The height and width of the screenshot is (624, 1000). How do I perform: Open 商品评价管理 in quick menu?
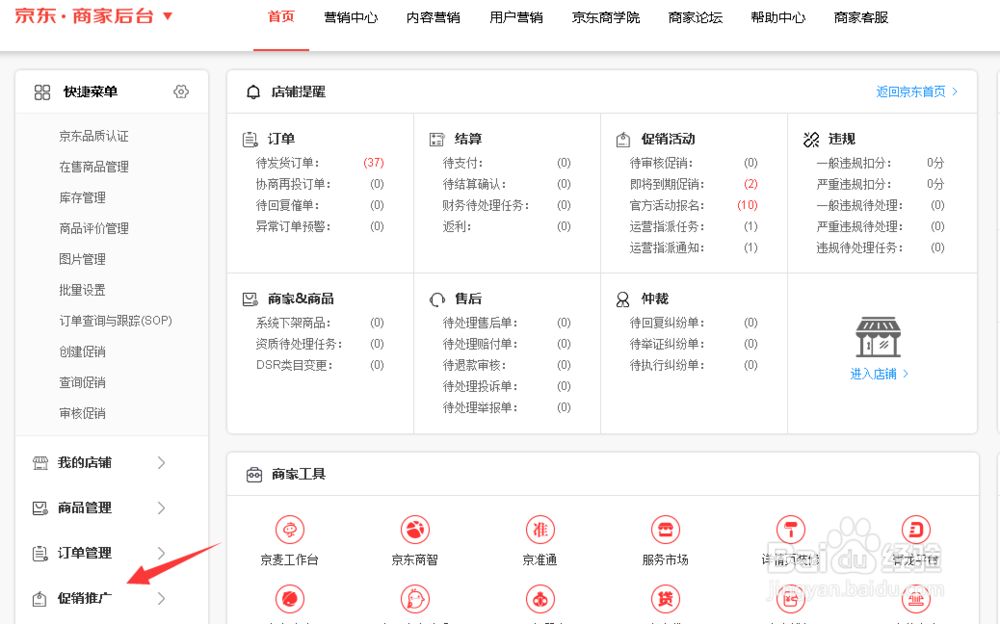click(x=94, y=228)
